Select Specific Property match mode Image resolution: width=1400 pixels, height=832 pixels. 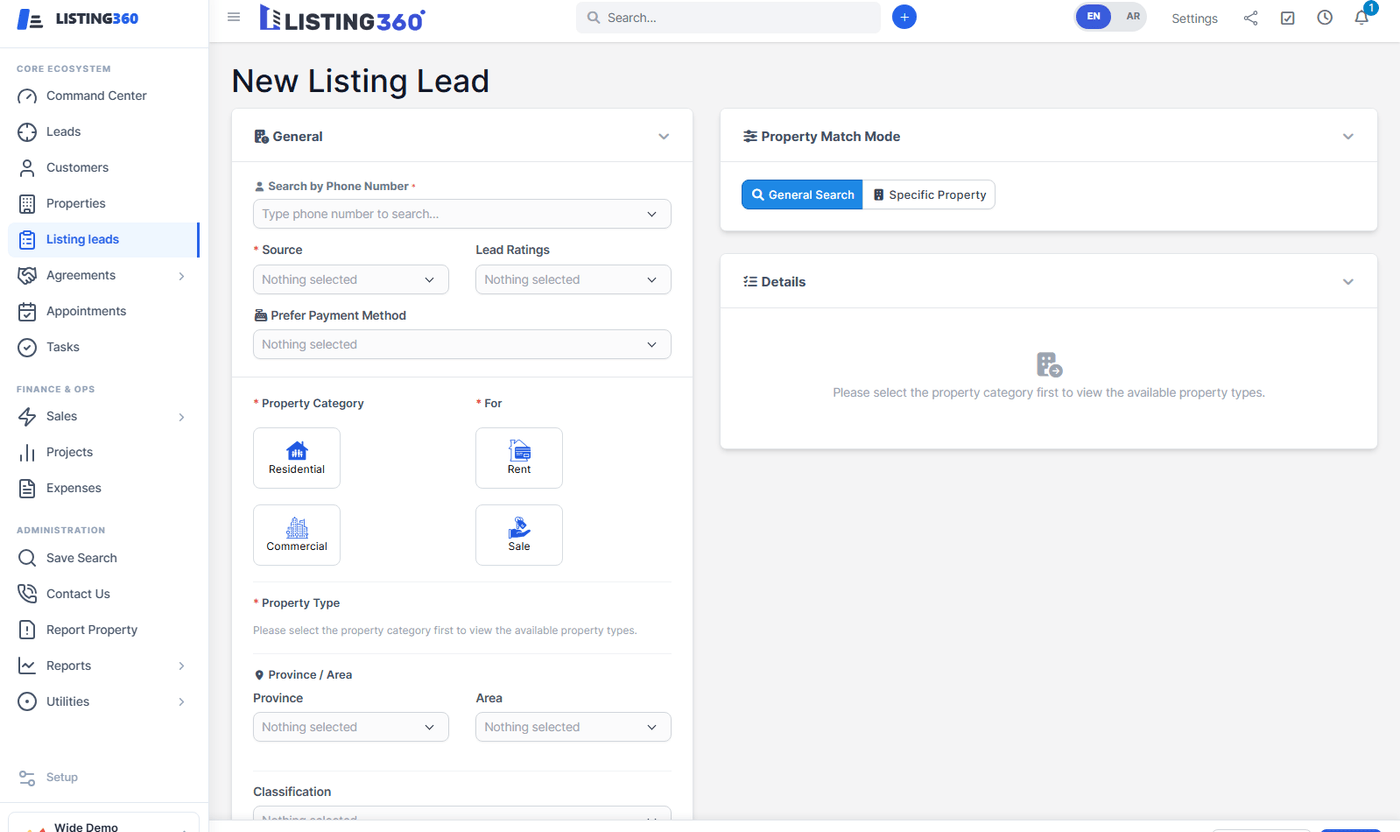point(929,195)
